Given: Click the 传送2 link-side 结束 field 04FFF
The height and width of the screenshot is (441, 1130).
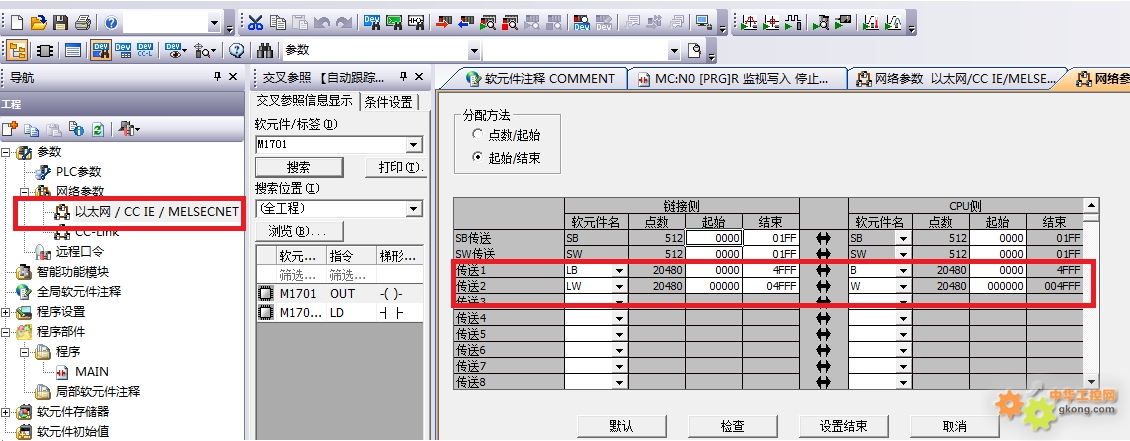Looking at the screenshot, I should tap(770, 286).
